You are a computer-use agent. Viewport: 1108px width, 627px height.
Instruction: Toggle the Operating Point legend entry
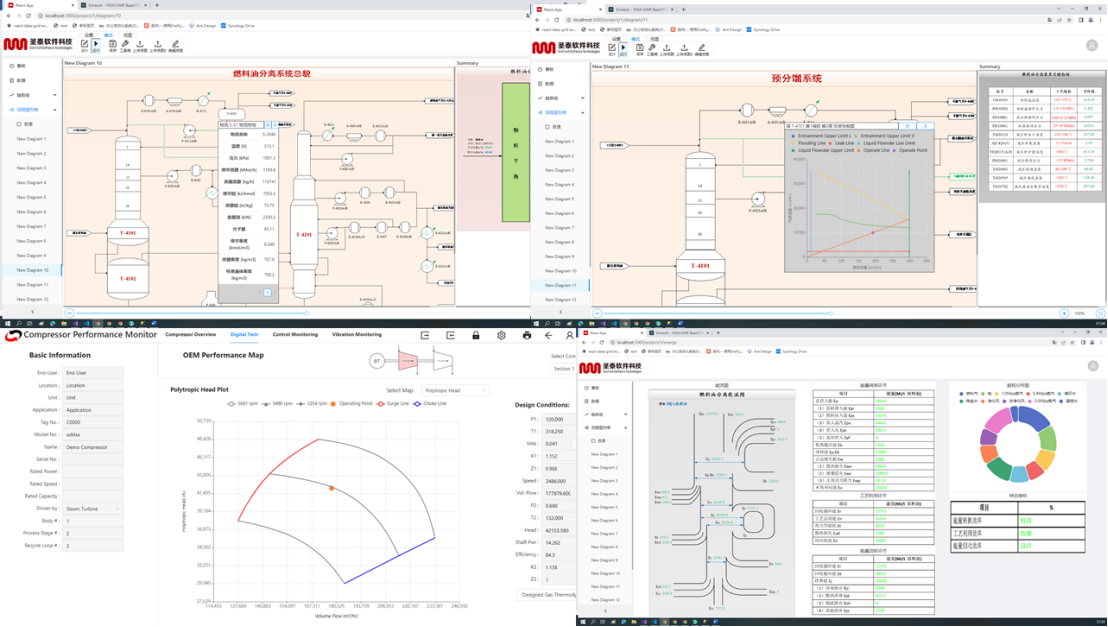click(x=351, y=404)
